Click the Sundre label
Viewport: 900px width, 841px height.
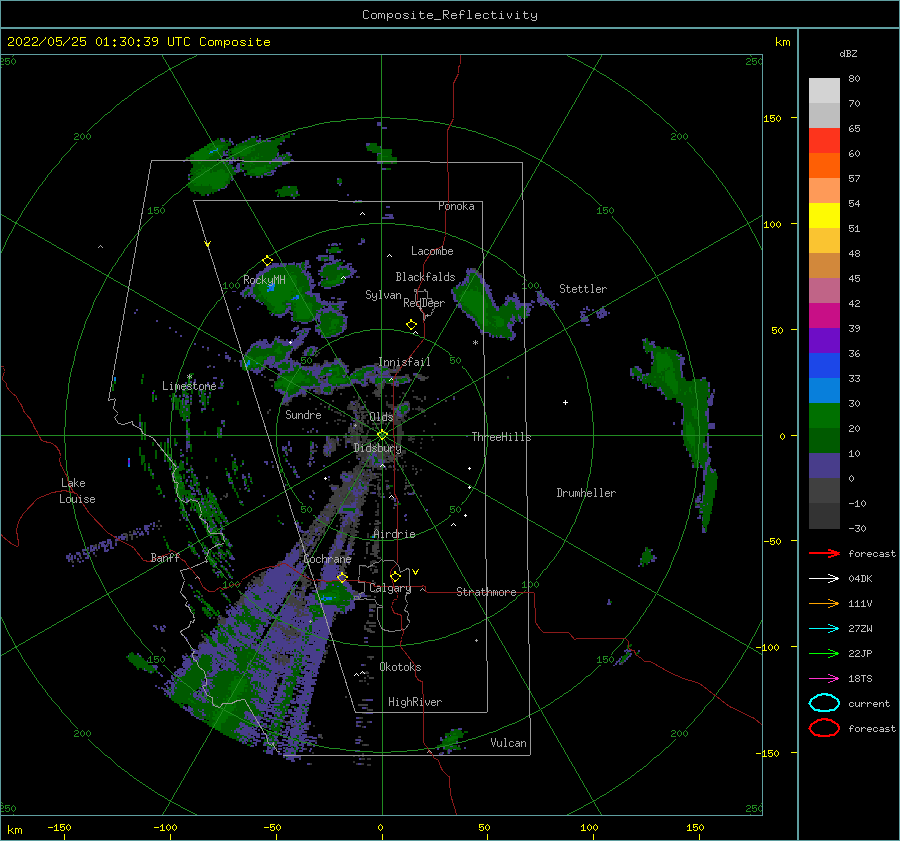pyautogui.click(x=303, y=414)
